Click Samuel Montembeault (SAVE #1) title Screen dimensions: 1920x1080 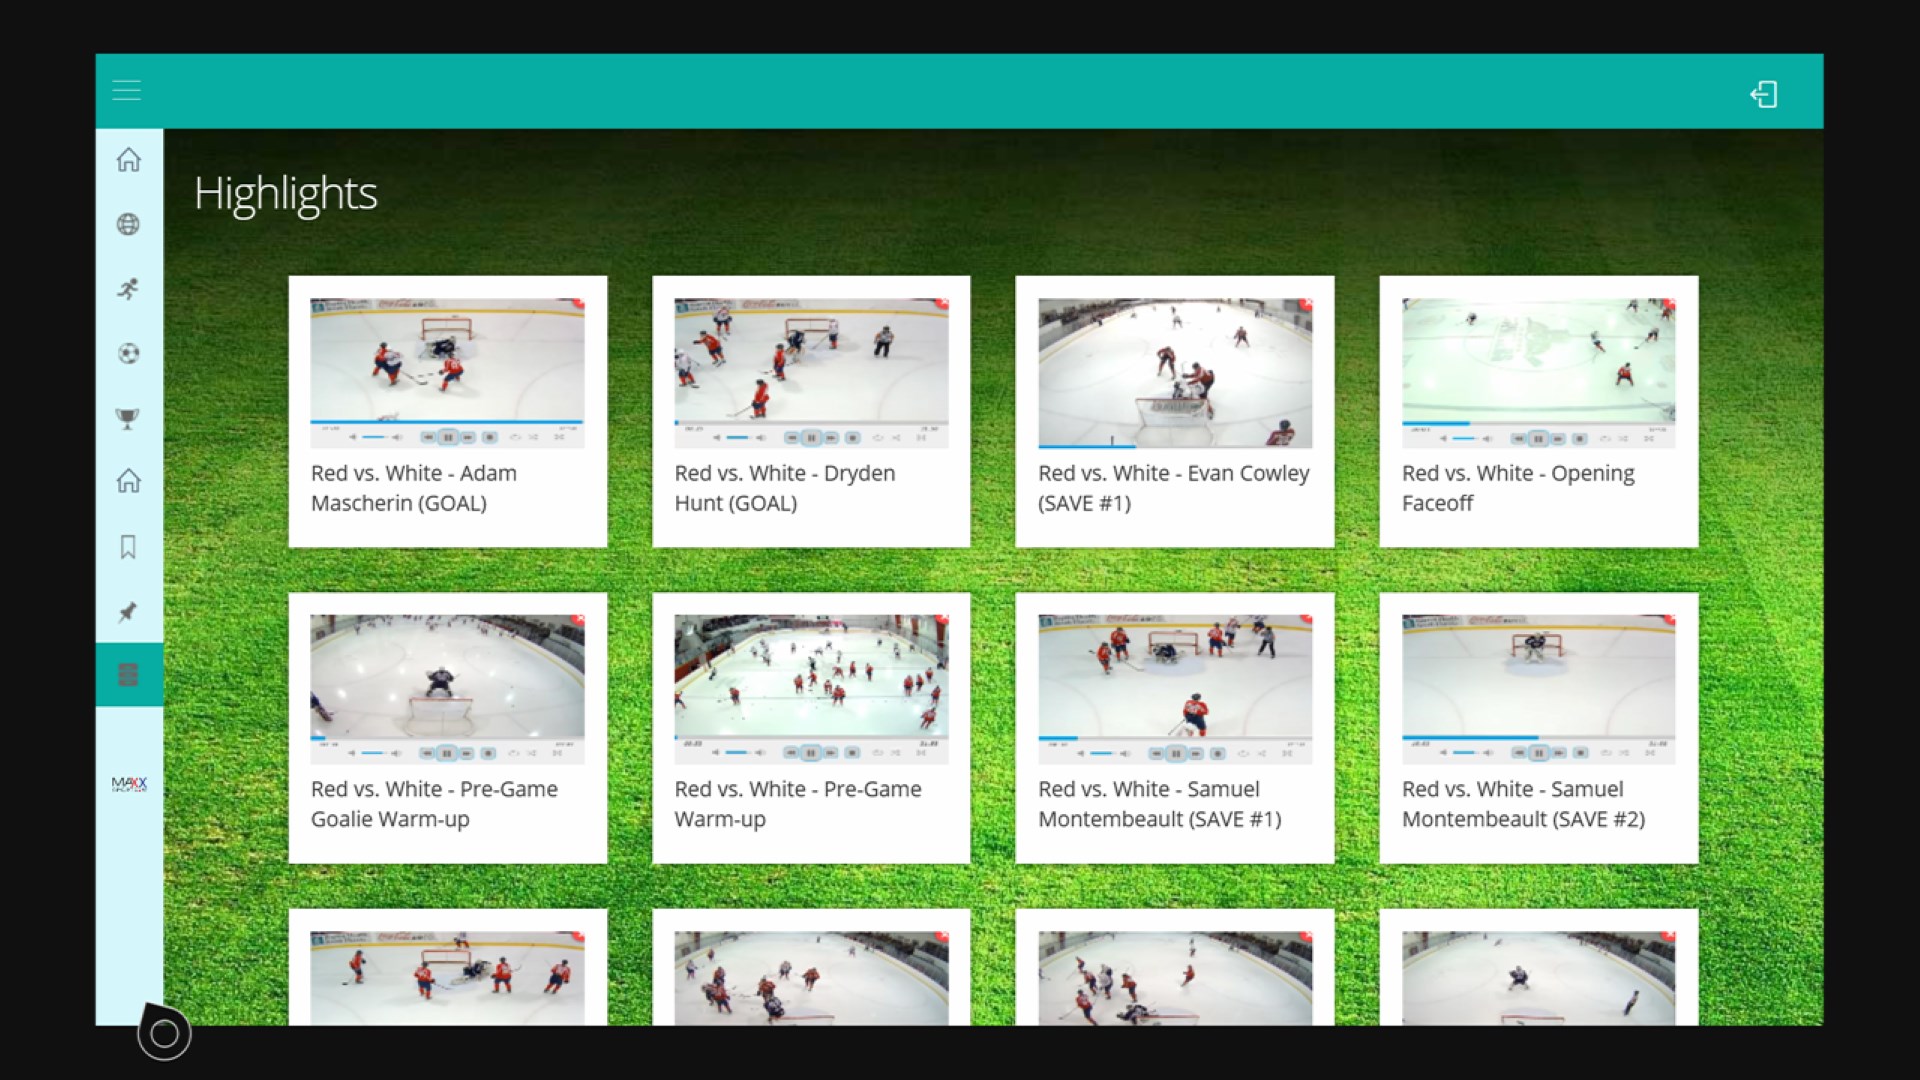[1159, 804]
